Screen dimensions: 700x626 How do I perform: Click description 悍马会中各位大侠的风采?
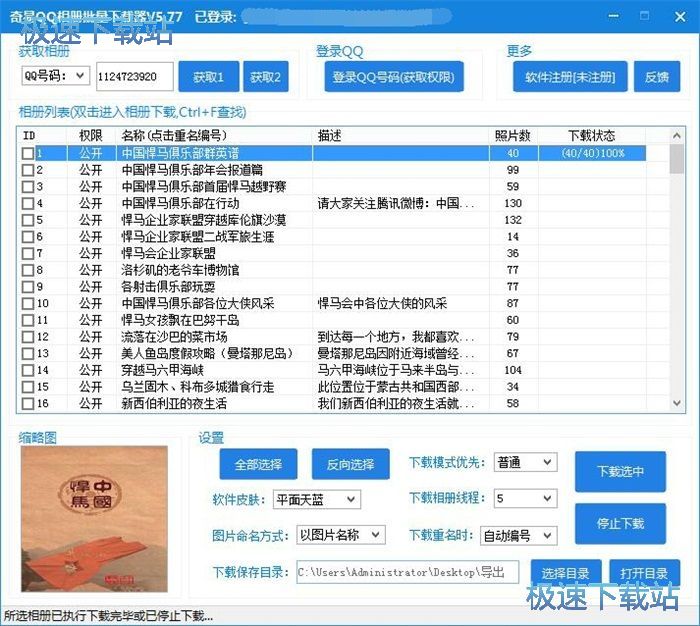tap(382, 304)
